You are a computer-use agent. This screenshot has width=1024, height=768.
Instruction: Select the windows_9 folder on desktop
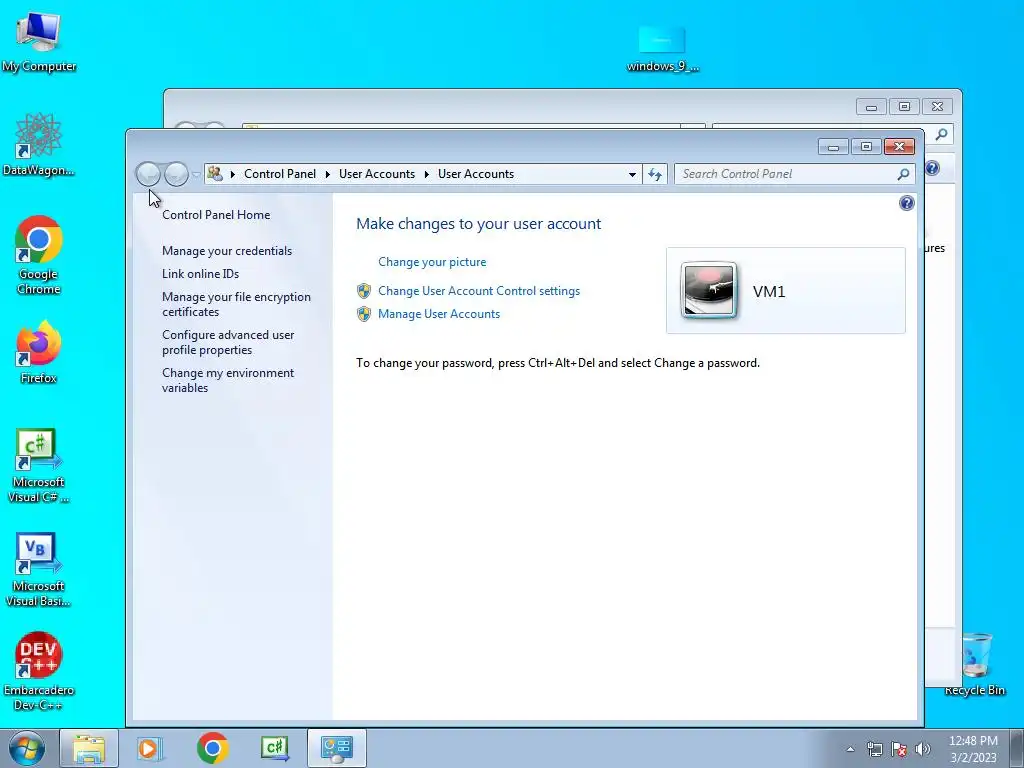point(662,48)
